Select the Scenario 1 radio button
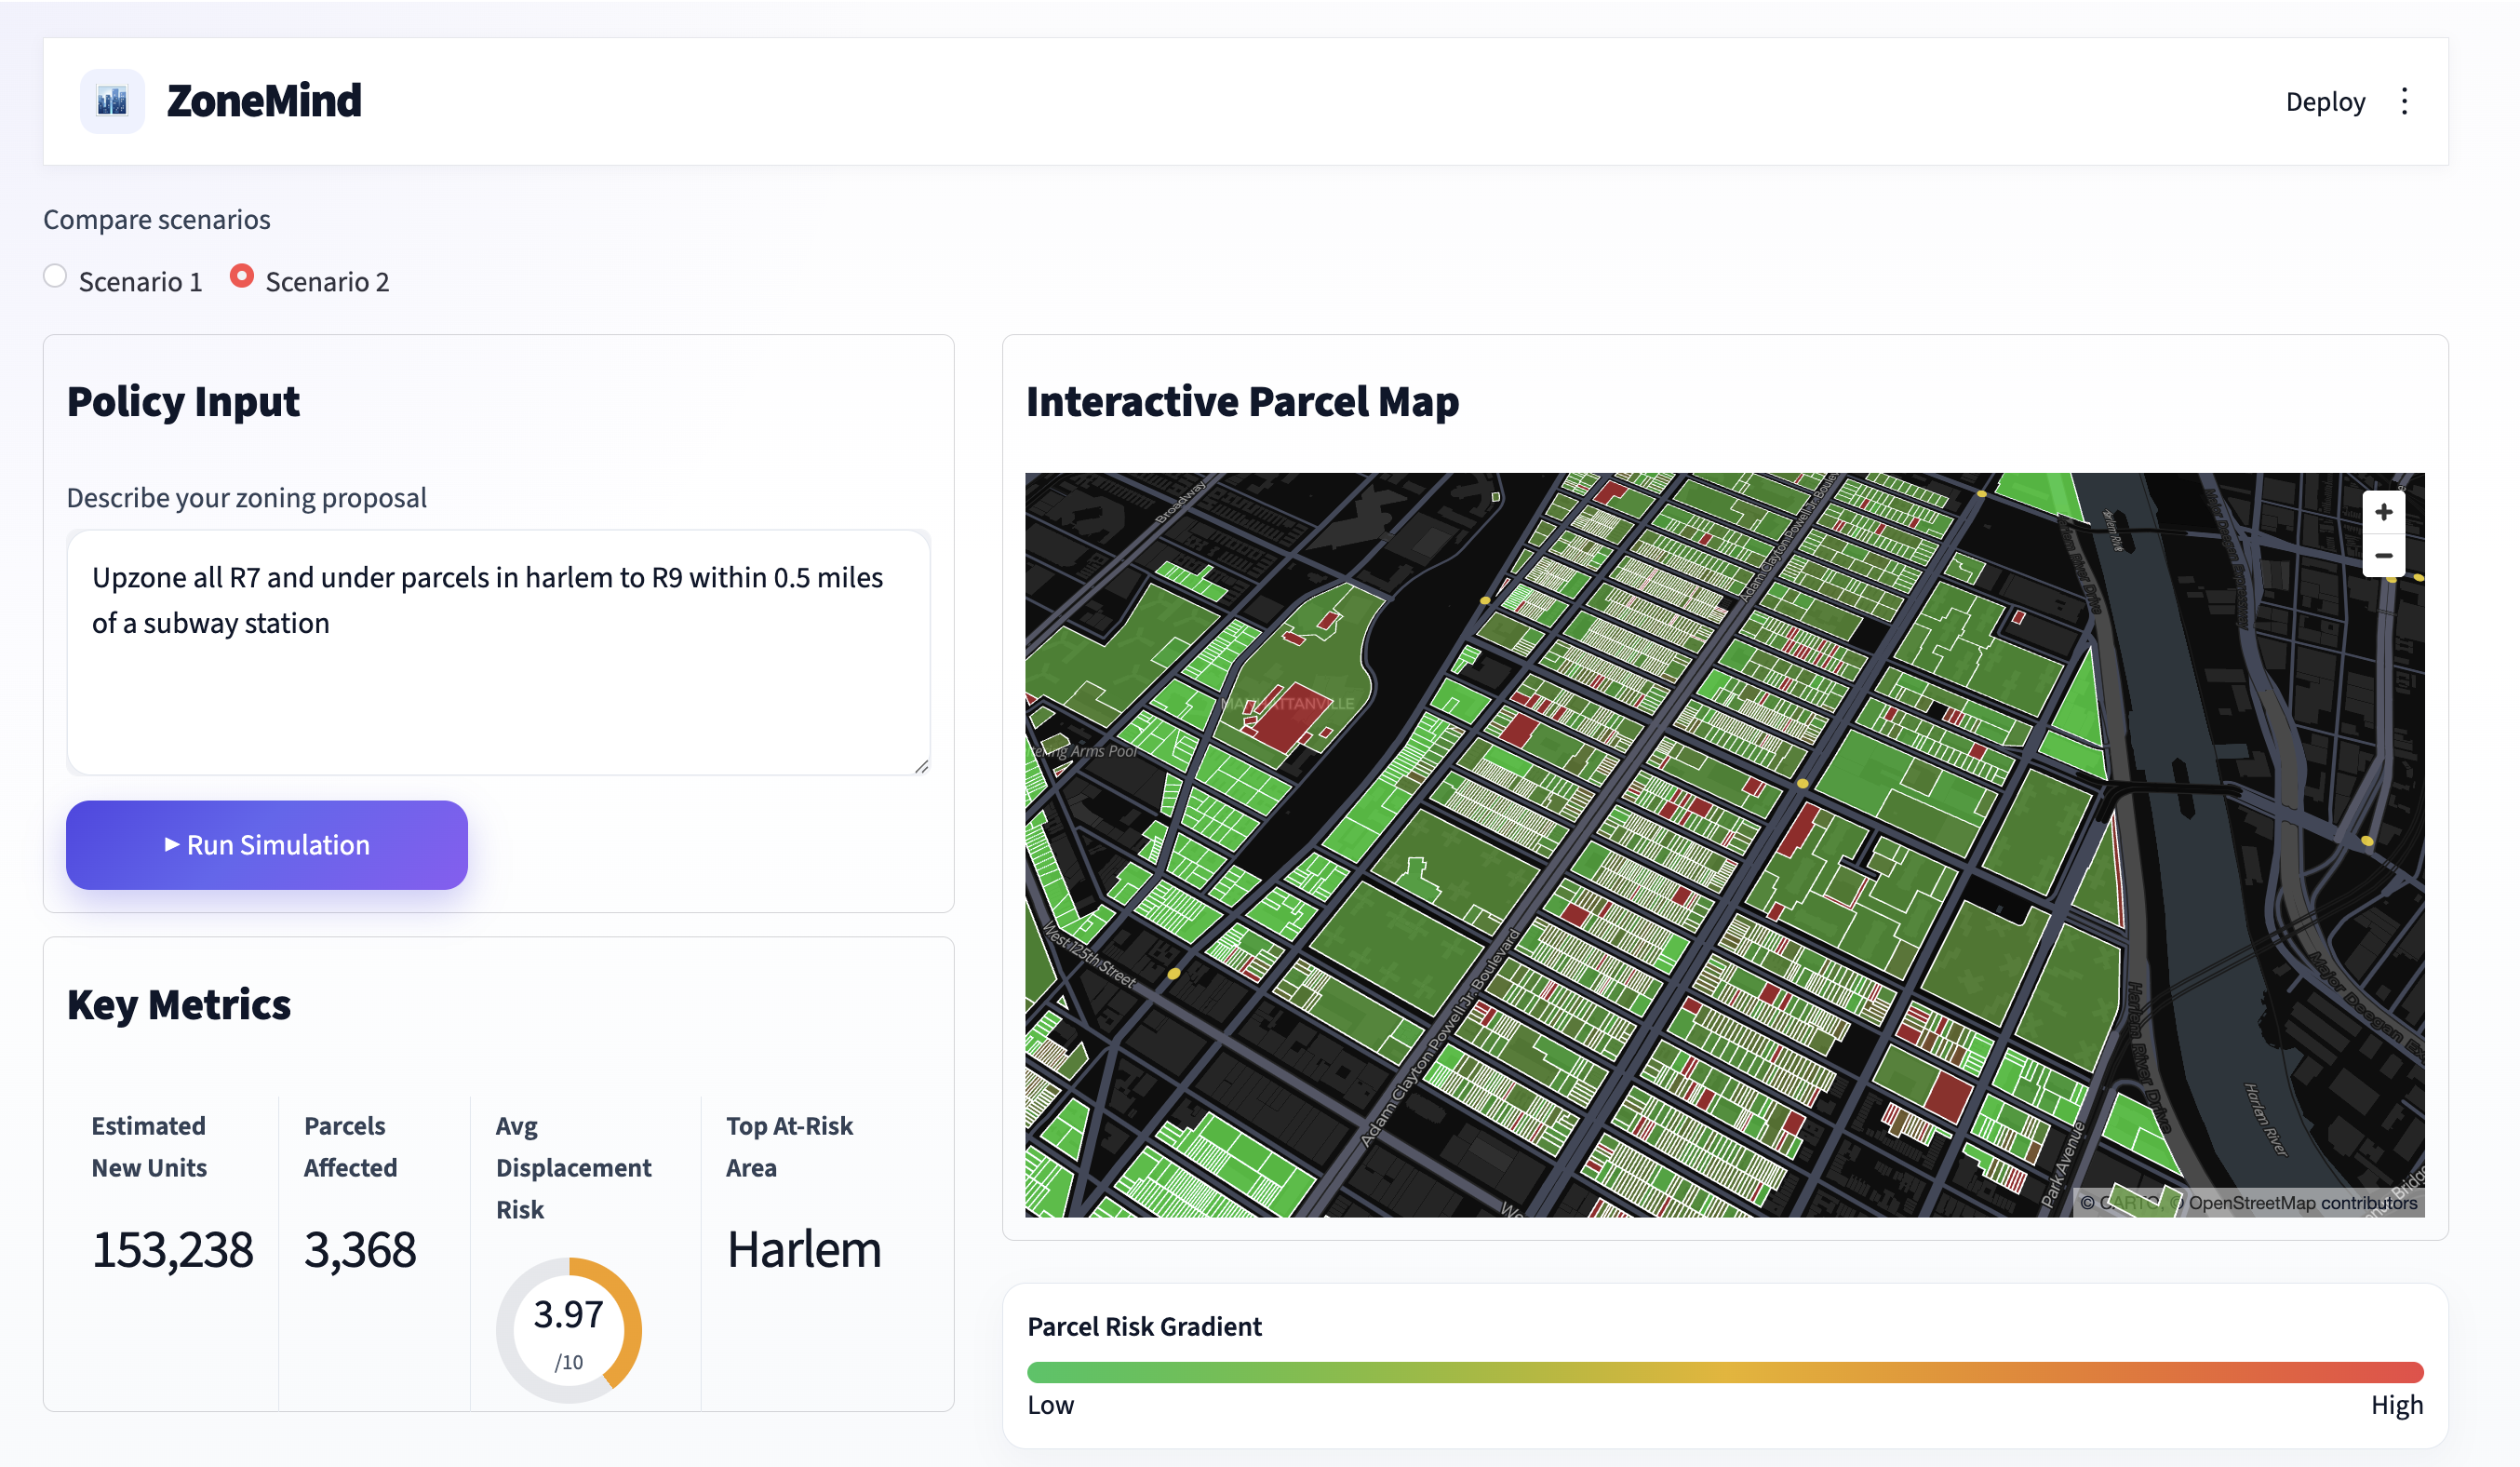The height and width of the screenshot is (1467, 2520). (x=55, y=276)
